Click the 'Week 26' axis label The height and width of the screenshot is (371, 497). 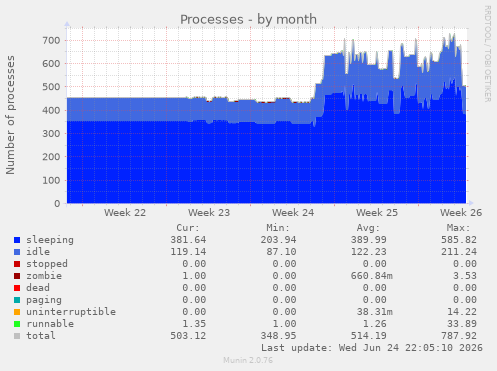461,213
